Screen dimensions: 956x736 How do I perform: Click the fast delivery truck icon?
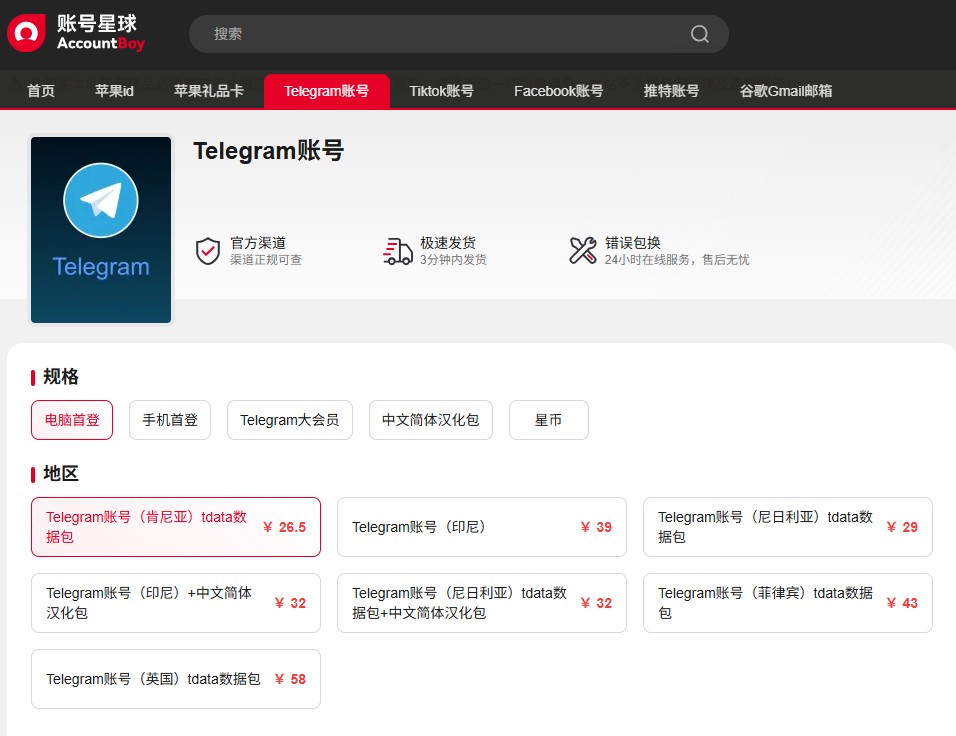[398, 251]
